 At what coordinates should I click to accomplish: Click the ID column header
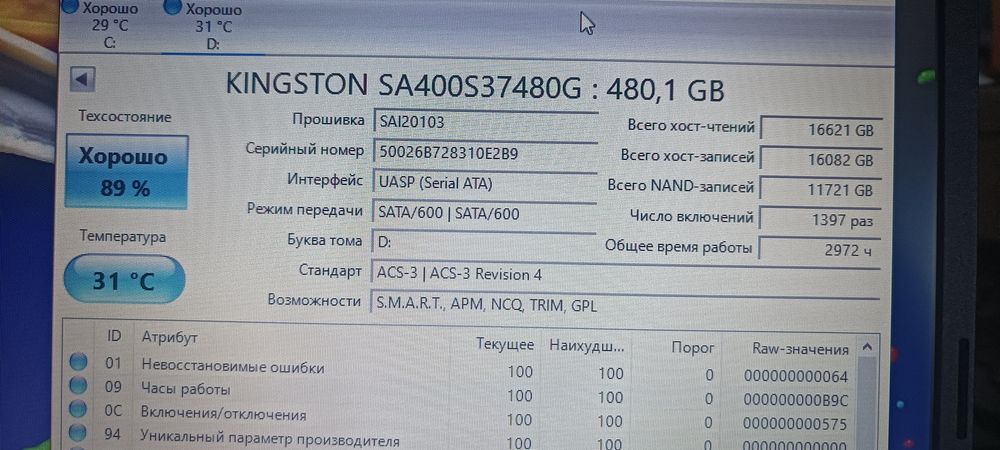tap(114, 337)
